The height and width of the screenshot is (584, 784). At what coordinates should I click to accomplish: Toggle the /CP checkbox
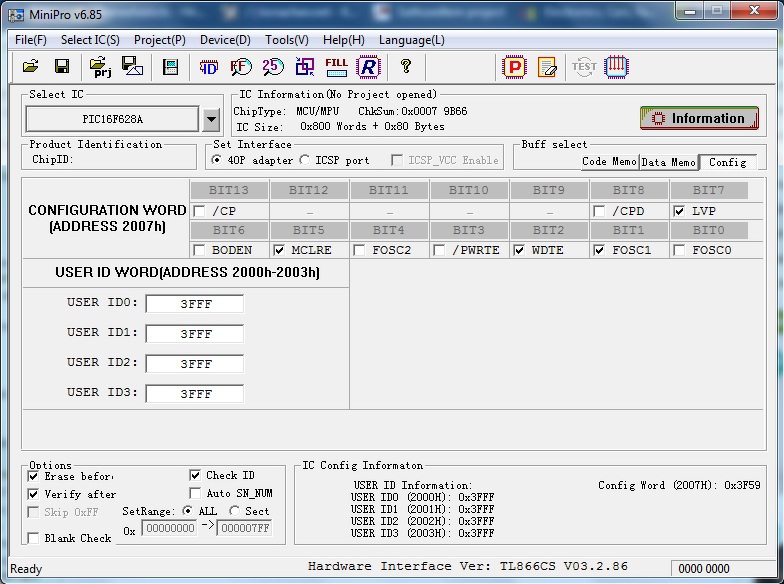click(x=200, y=211)
